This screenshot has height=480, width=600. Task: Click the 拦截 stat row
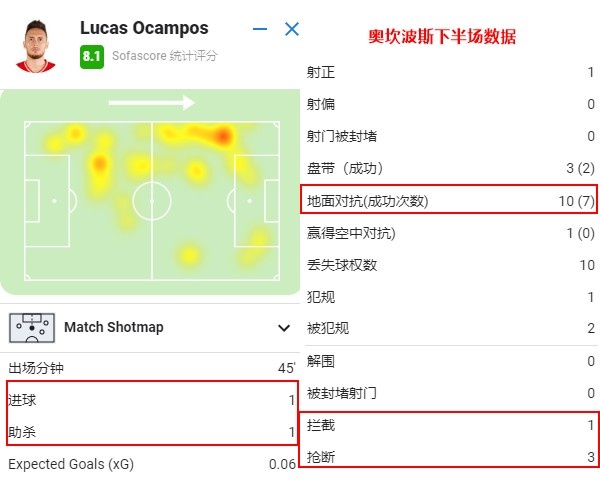click(450, 425)
